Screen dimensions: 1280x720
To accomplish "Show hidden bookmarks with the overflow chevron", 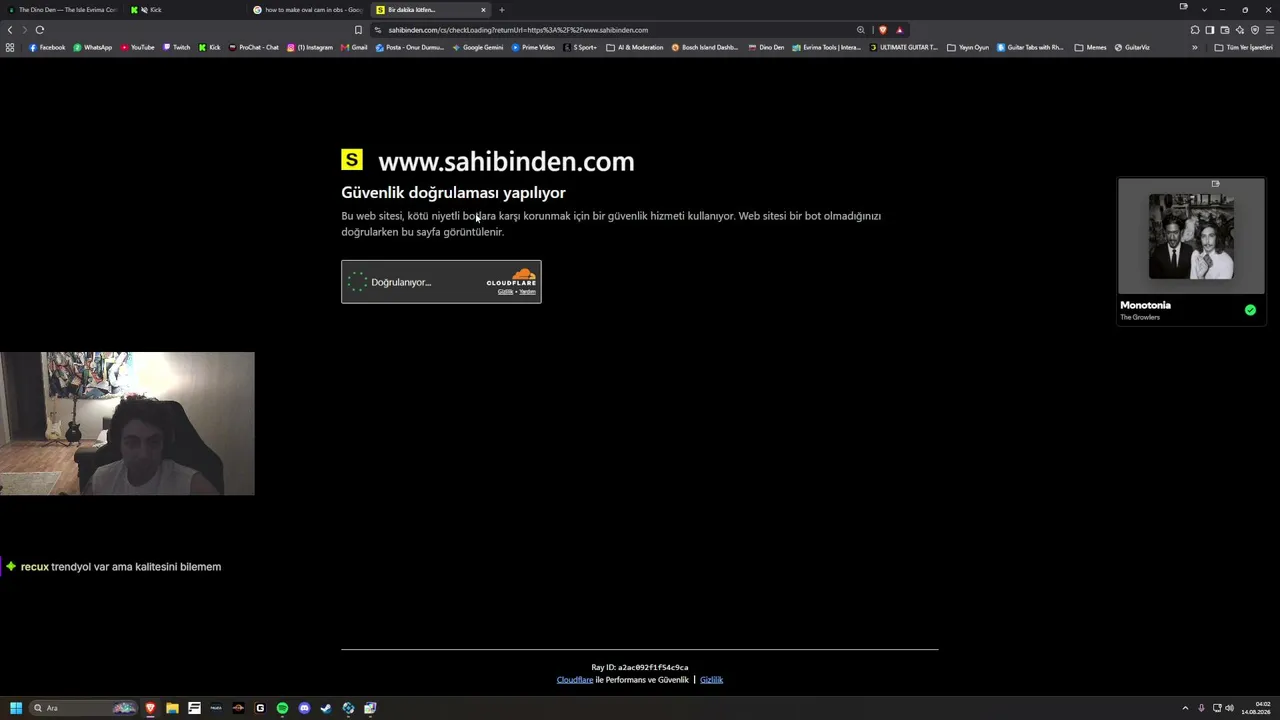I will click(x=1194, y=47).
